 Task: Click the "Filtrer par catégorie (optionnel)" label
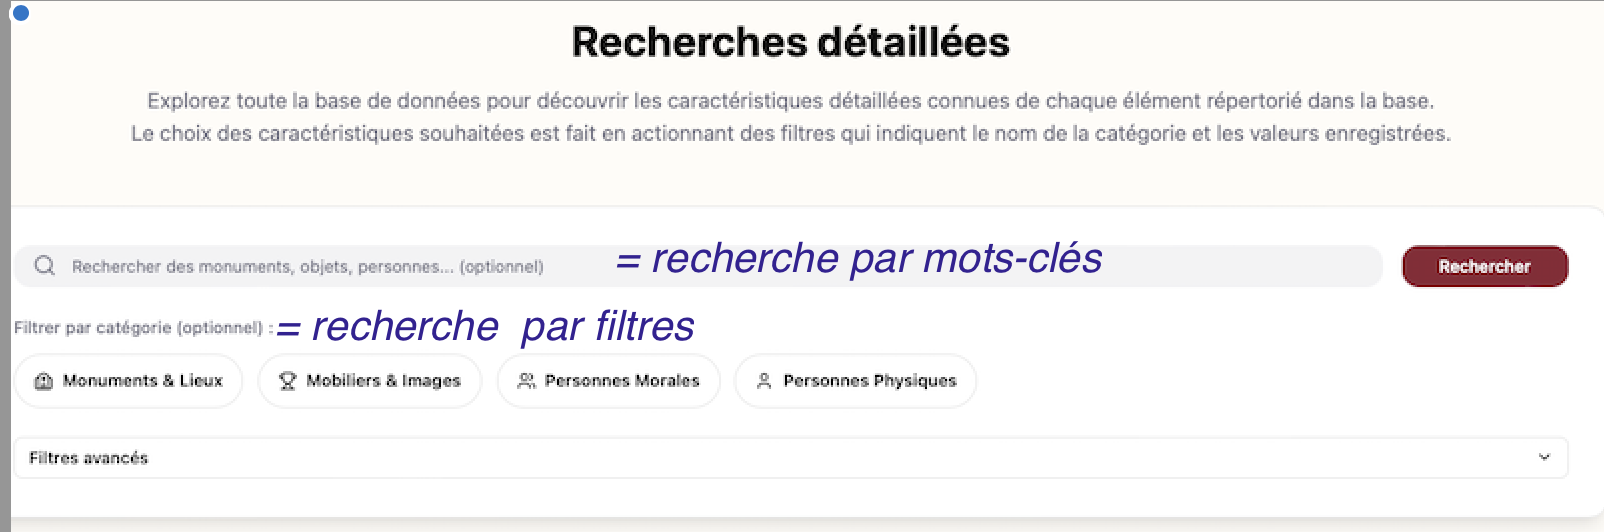[138, 328]
